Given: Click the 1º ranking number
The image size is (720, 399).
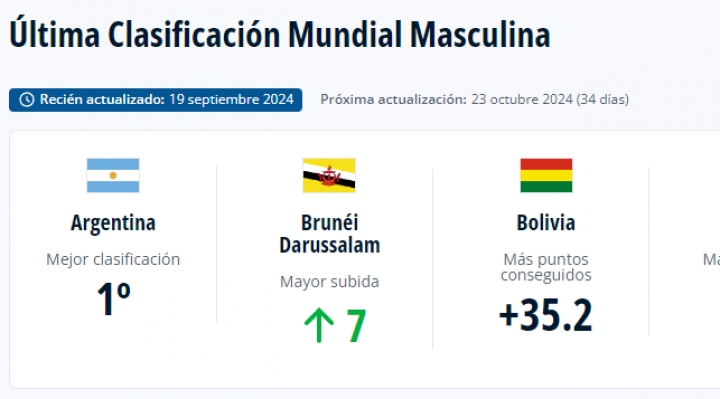Looking at the screenshot, I should pyautogui.click(x=114, y=299).
